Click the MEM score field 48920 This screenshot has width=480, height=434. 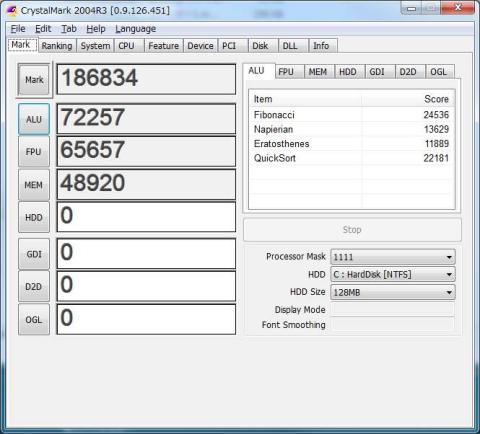click(146, 184)
